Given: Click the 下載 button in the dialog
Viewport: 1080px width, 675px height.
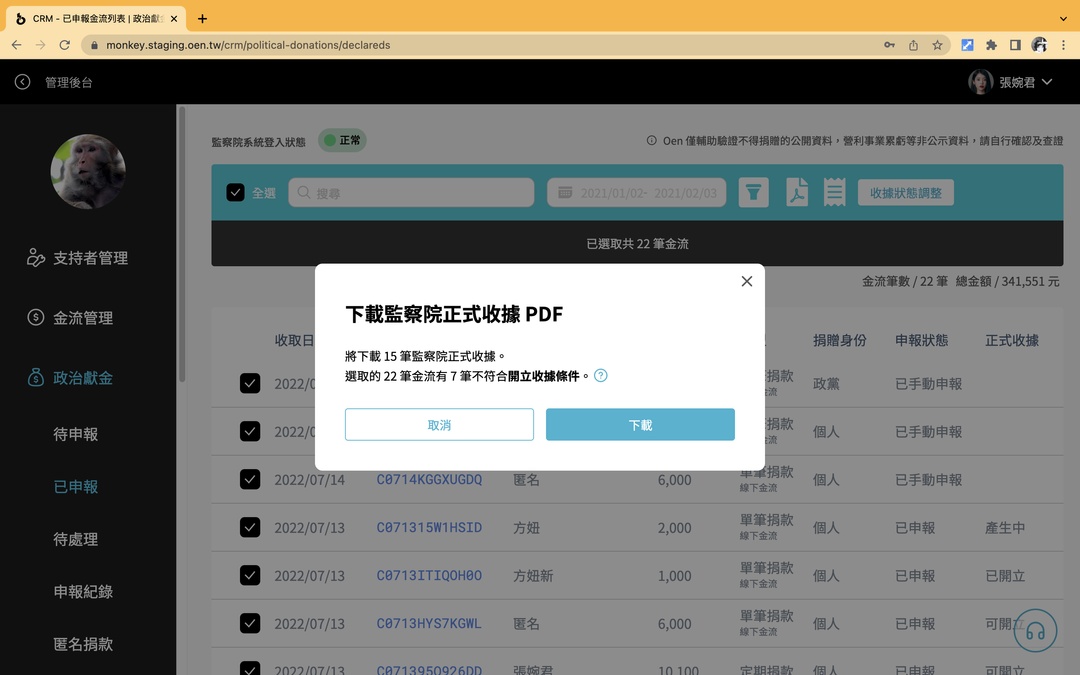Looking at the screenshot, I should [639, 424].
